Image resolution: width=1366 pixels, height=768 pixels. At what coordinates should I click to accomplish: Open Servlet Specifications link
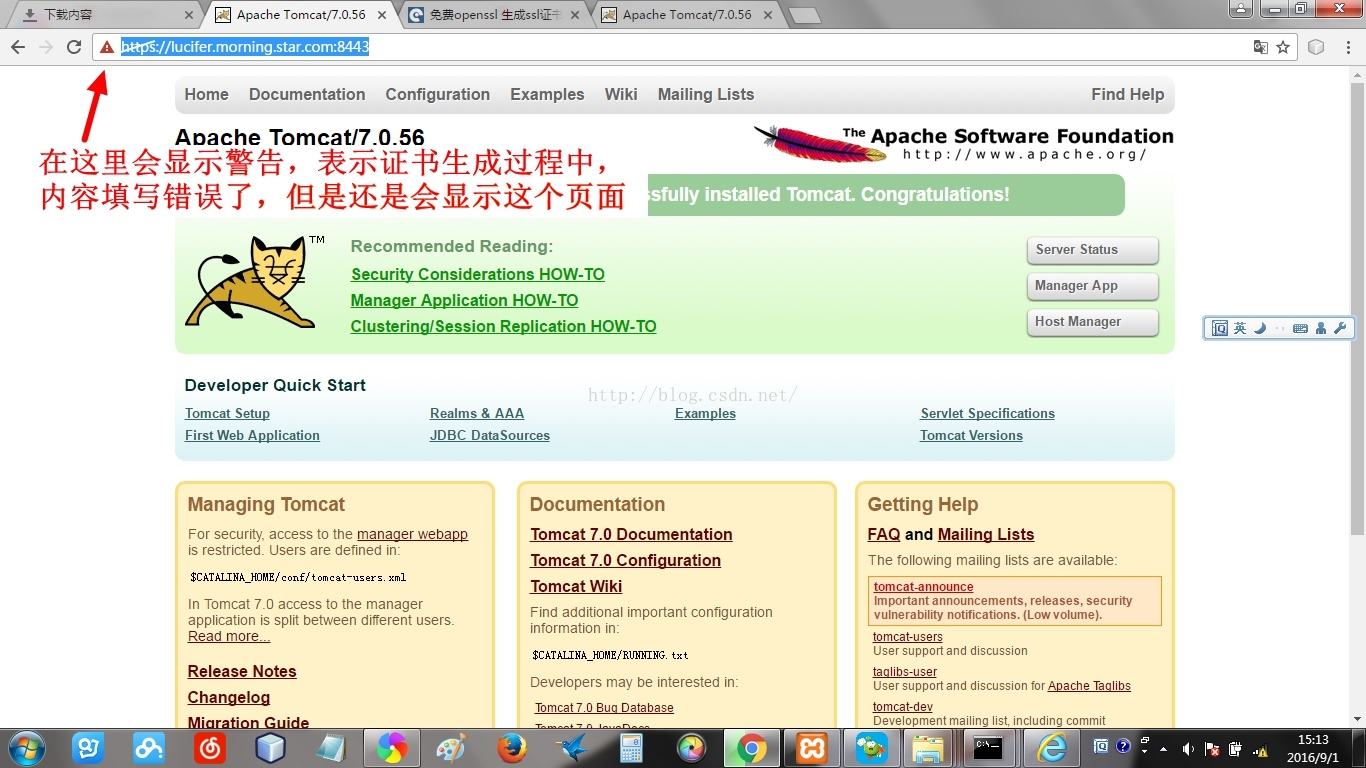point(988,413)
